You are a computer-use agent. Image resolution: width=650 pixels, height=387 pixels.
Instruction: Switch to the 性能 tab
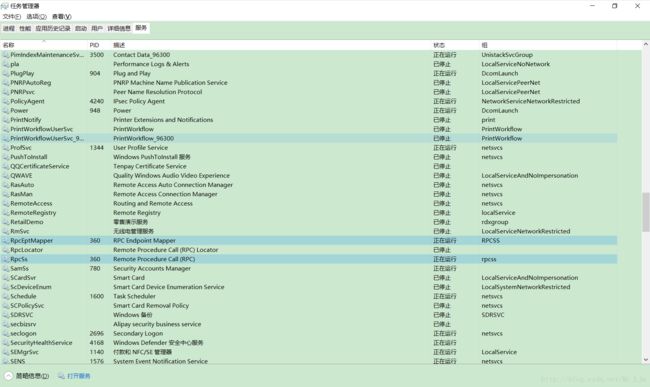pos(25,28)
